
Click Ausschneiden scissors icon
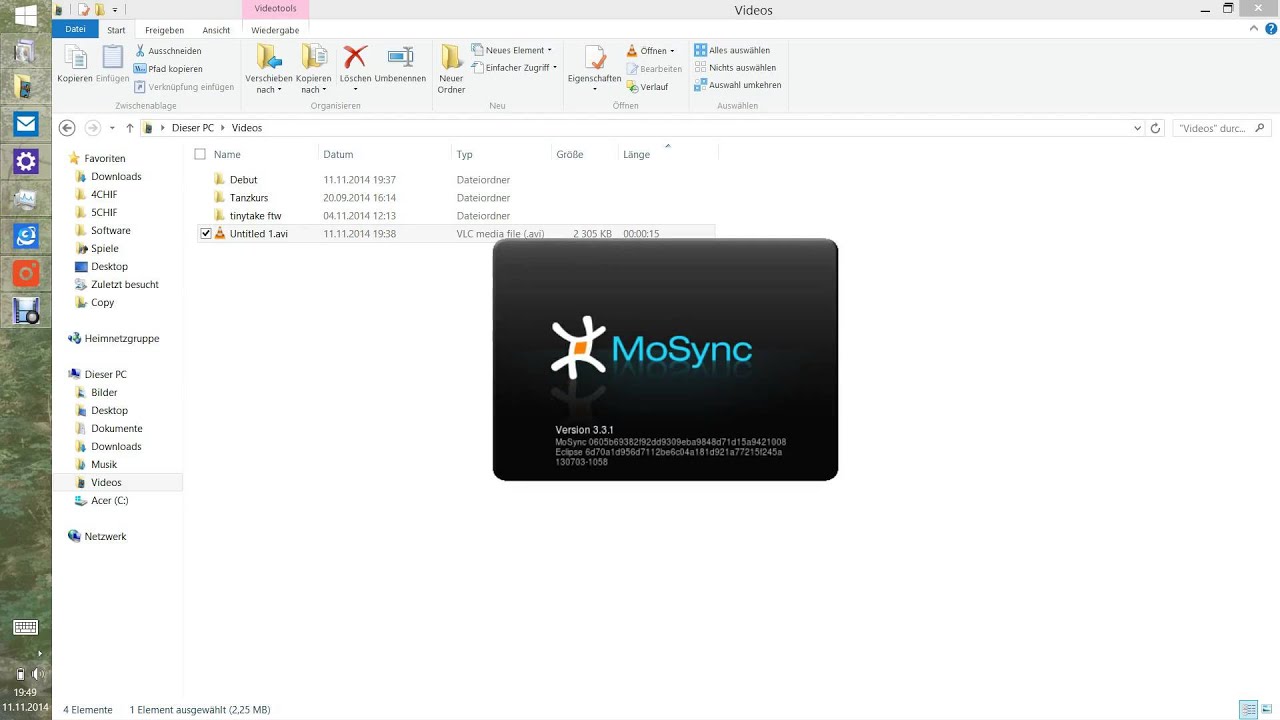pos(141,50)
